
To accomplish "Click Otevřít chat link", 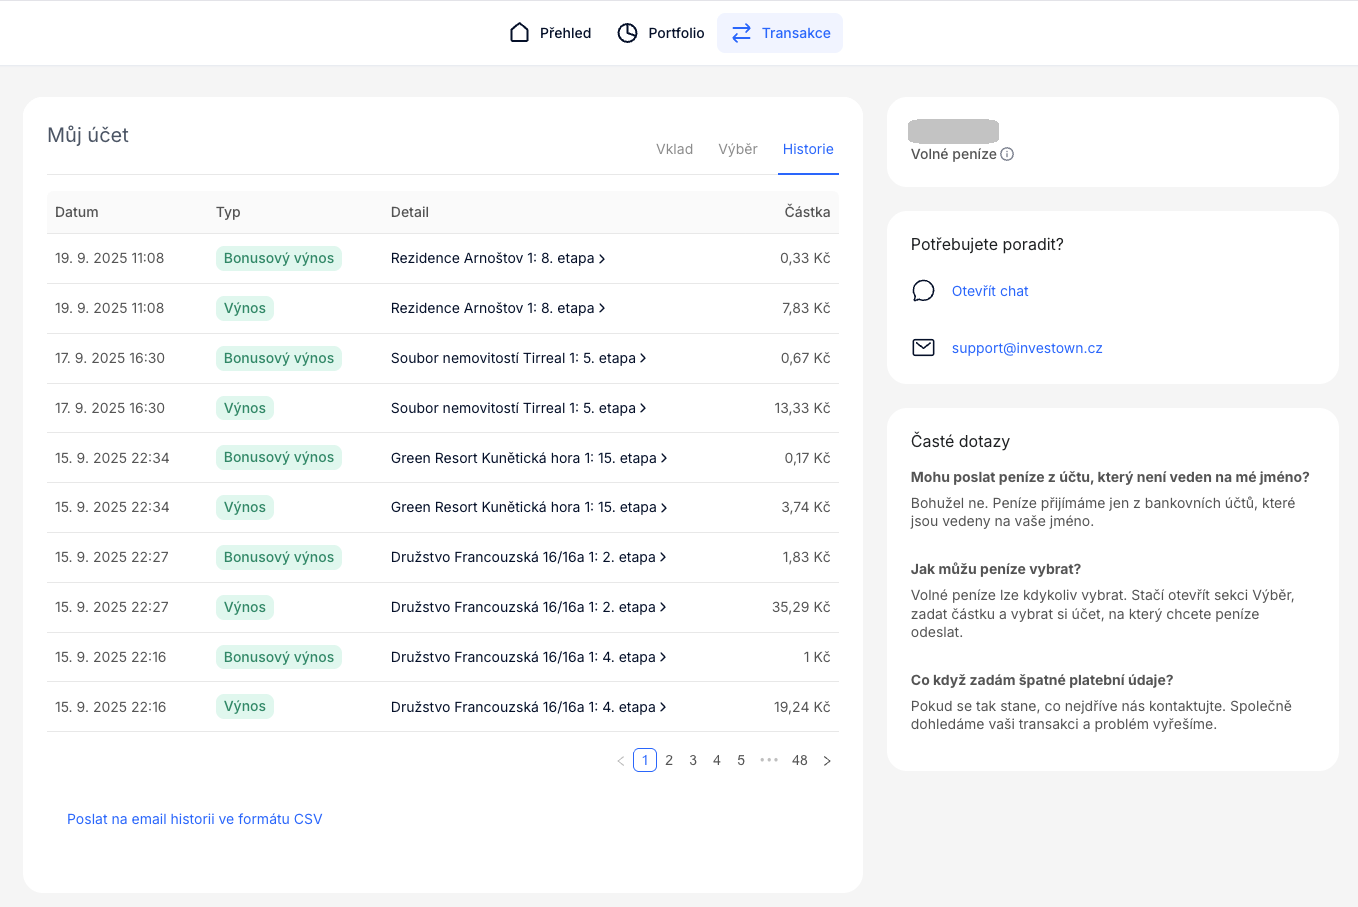I will pyautogui.click(x=989, y=291).
